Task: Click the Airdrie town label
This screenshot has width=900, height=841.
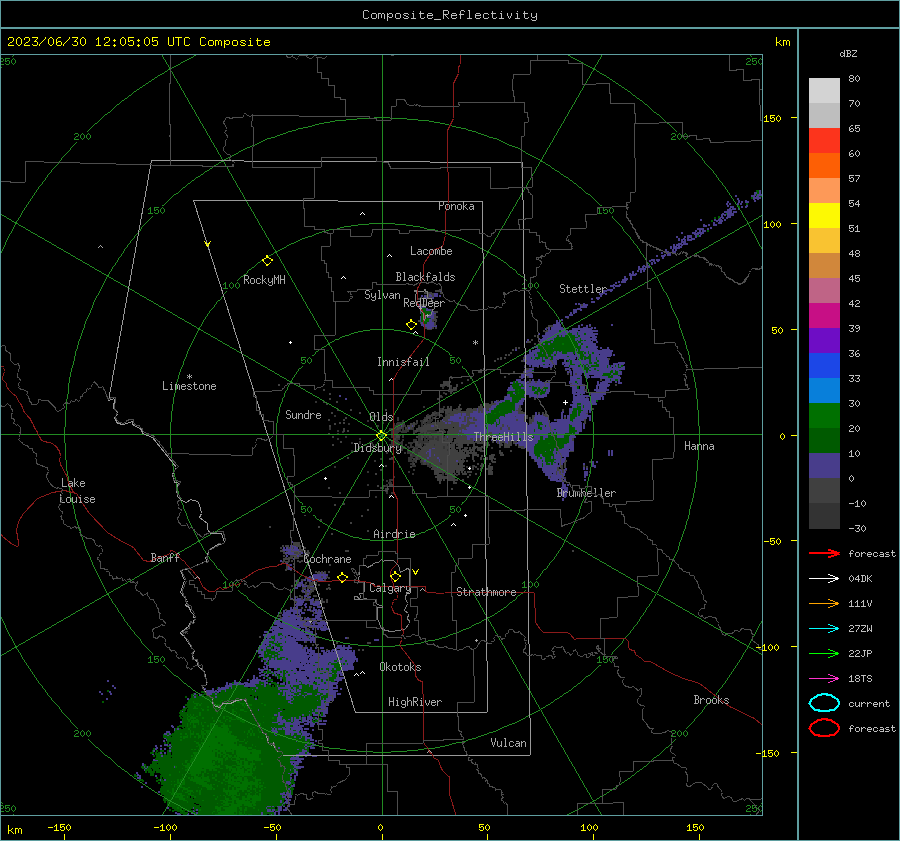Action: 394,534
